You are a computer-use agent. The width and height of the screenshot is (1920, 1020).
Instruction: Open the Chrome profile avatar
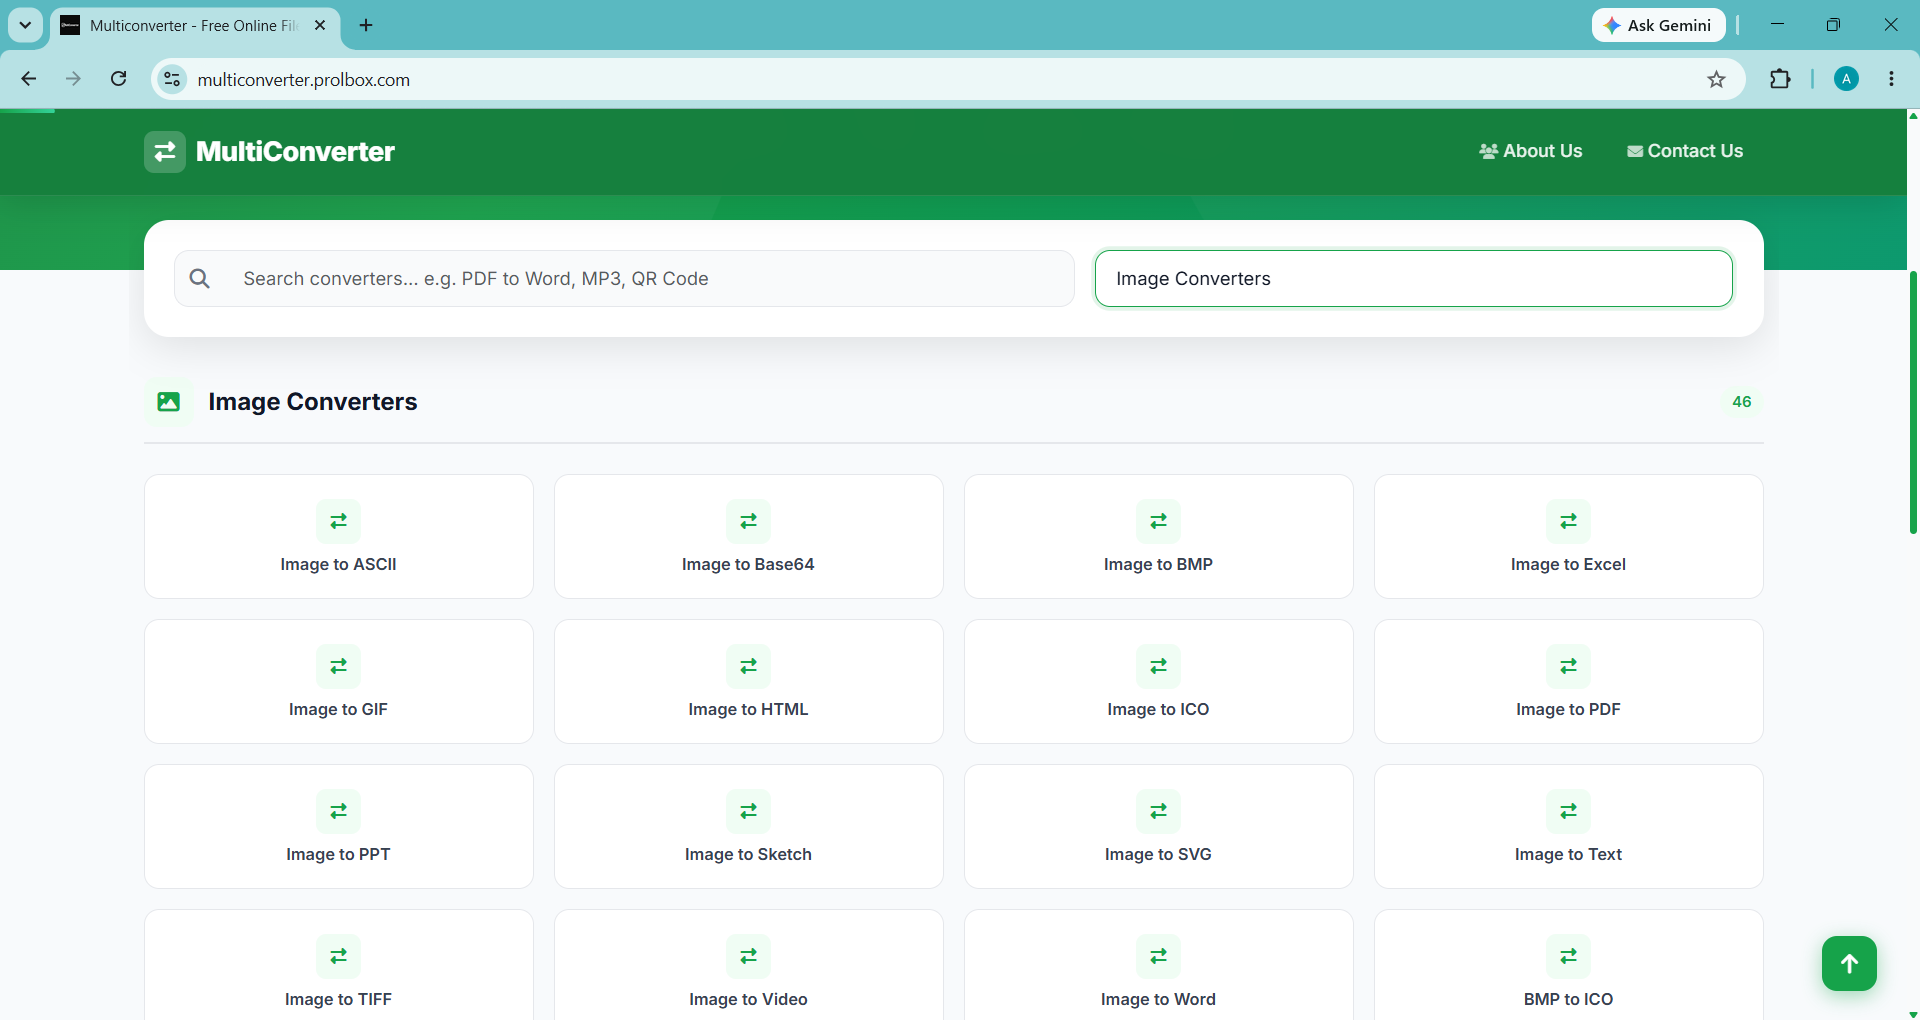coord(1847,79)
